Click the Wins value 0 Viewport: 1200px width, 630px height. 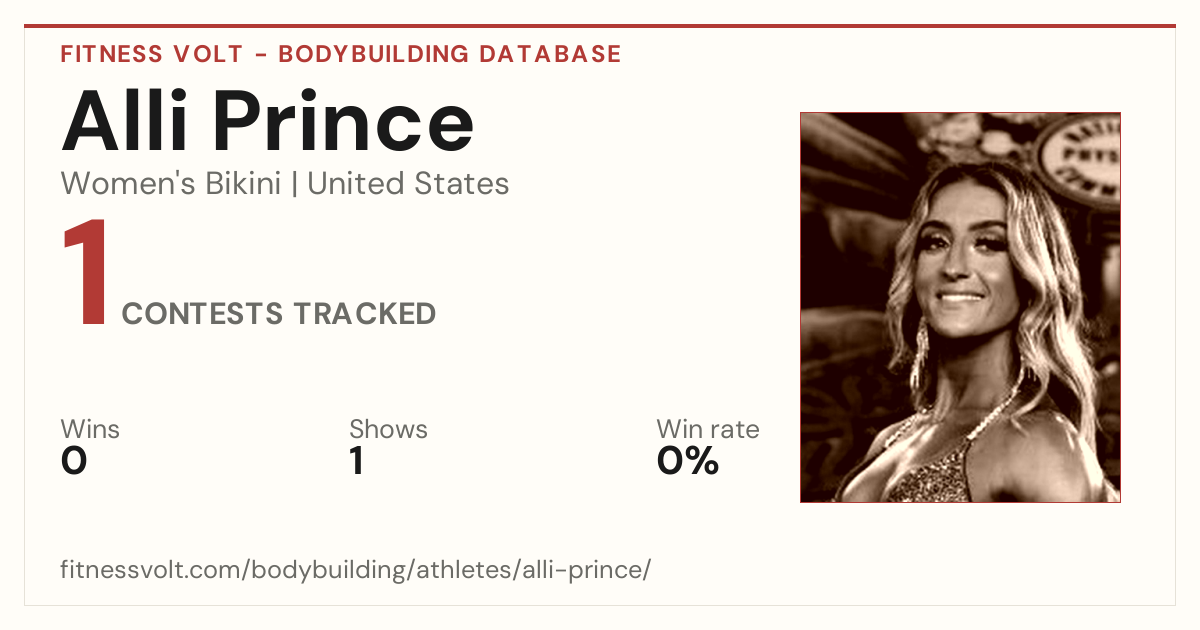74,462
